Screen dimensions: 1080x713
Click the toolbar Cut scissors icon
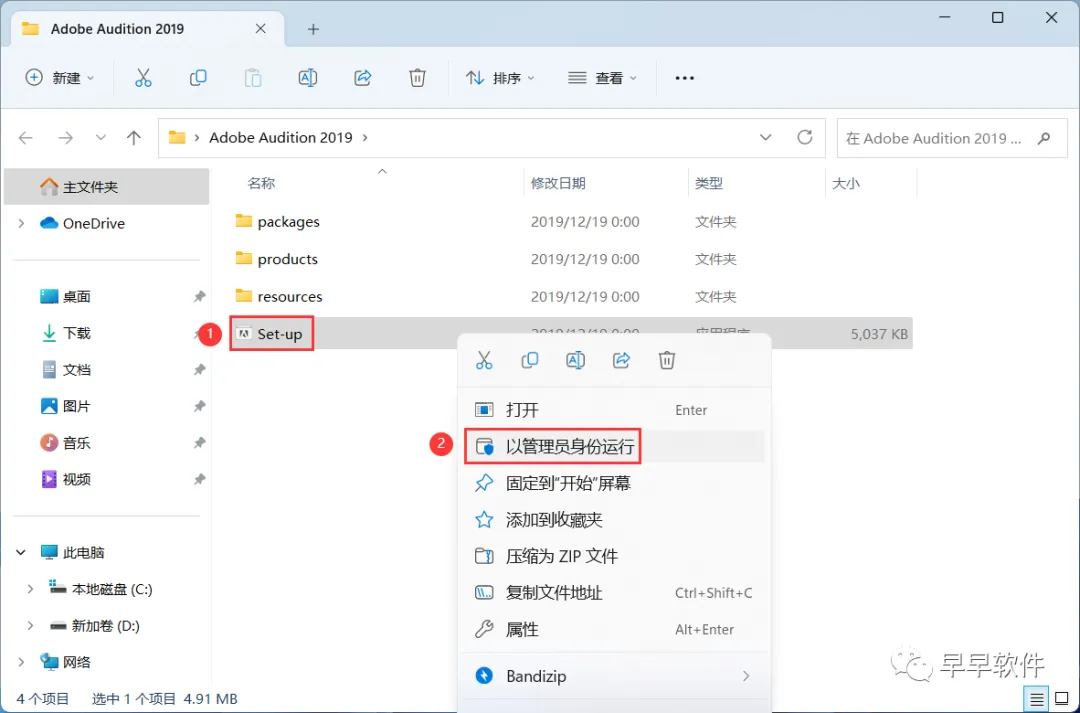point(143,78)
